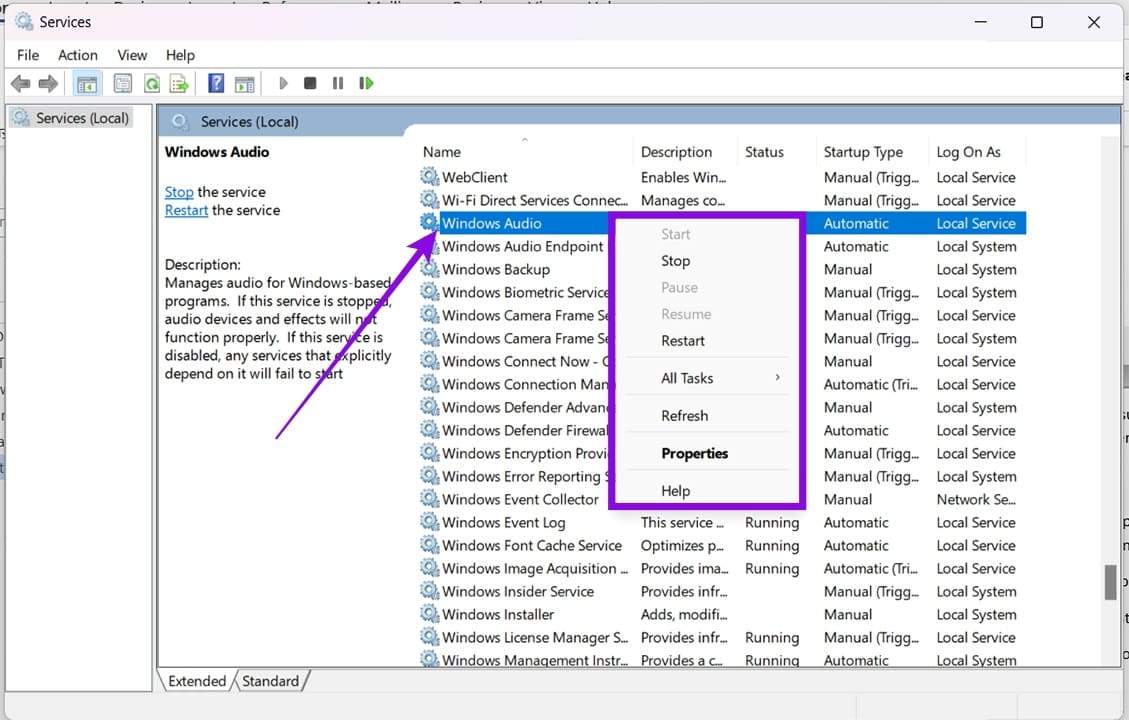Screen dimensions: 1129x720
Task: Click the Stop the service link
Action: point(179,192)
